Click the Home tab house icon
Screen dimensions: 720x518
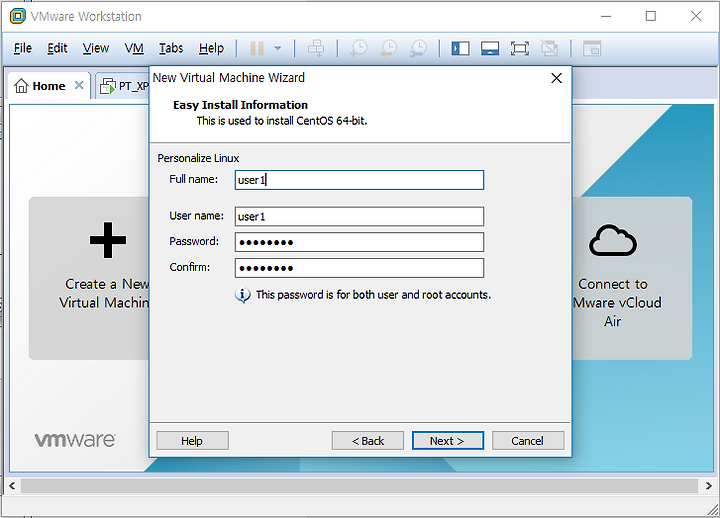[21, 85]
